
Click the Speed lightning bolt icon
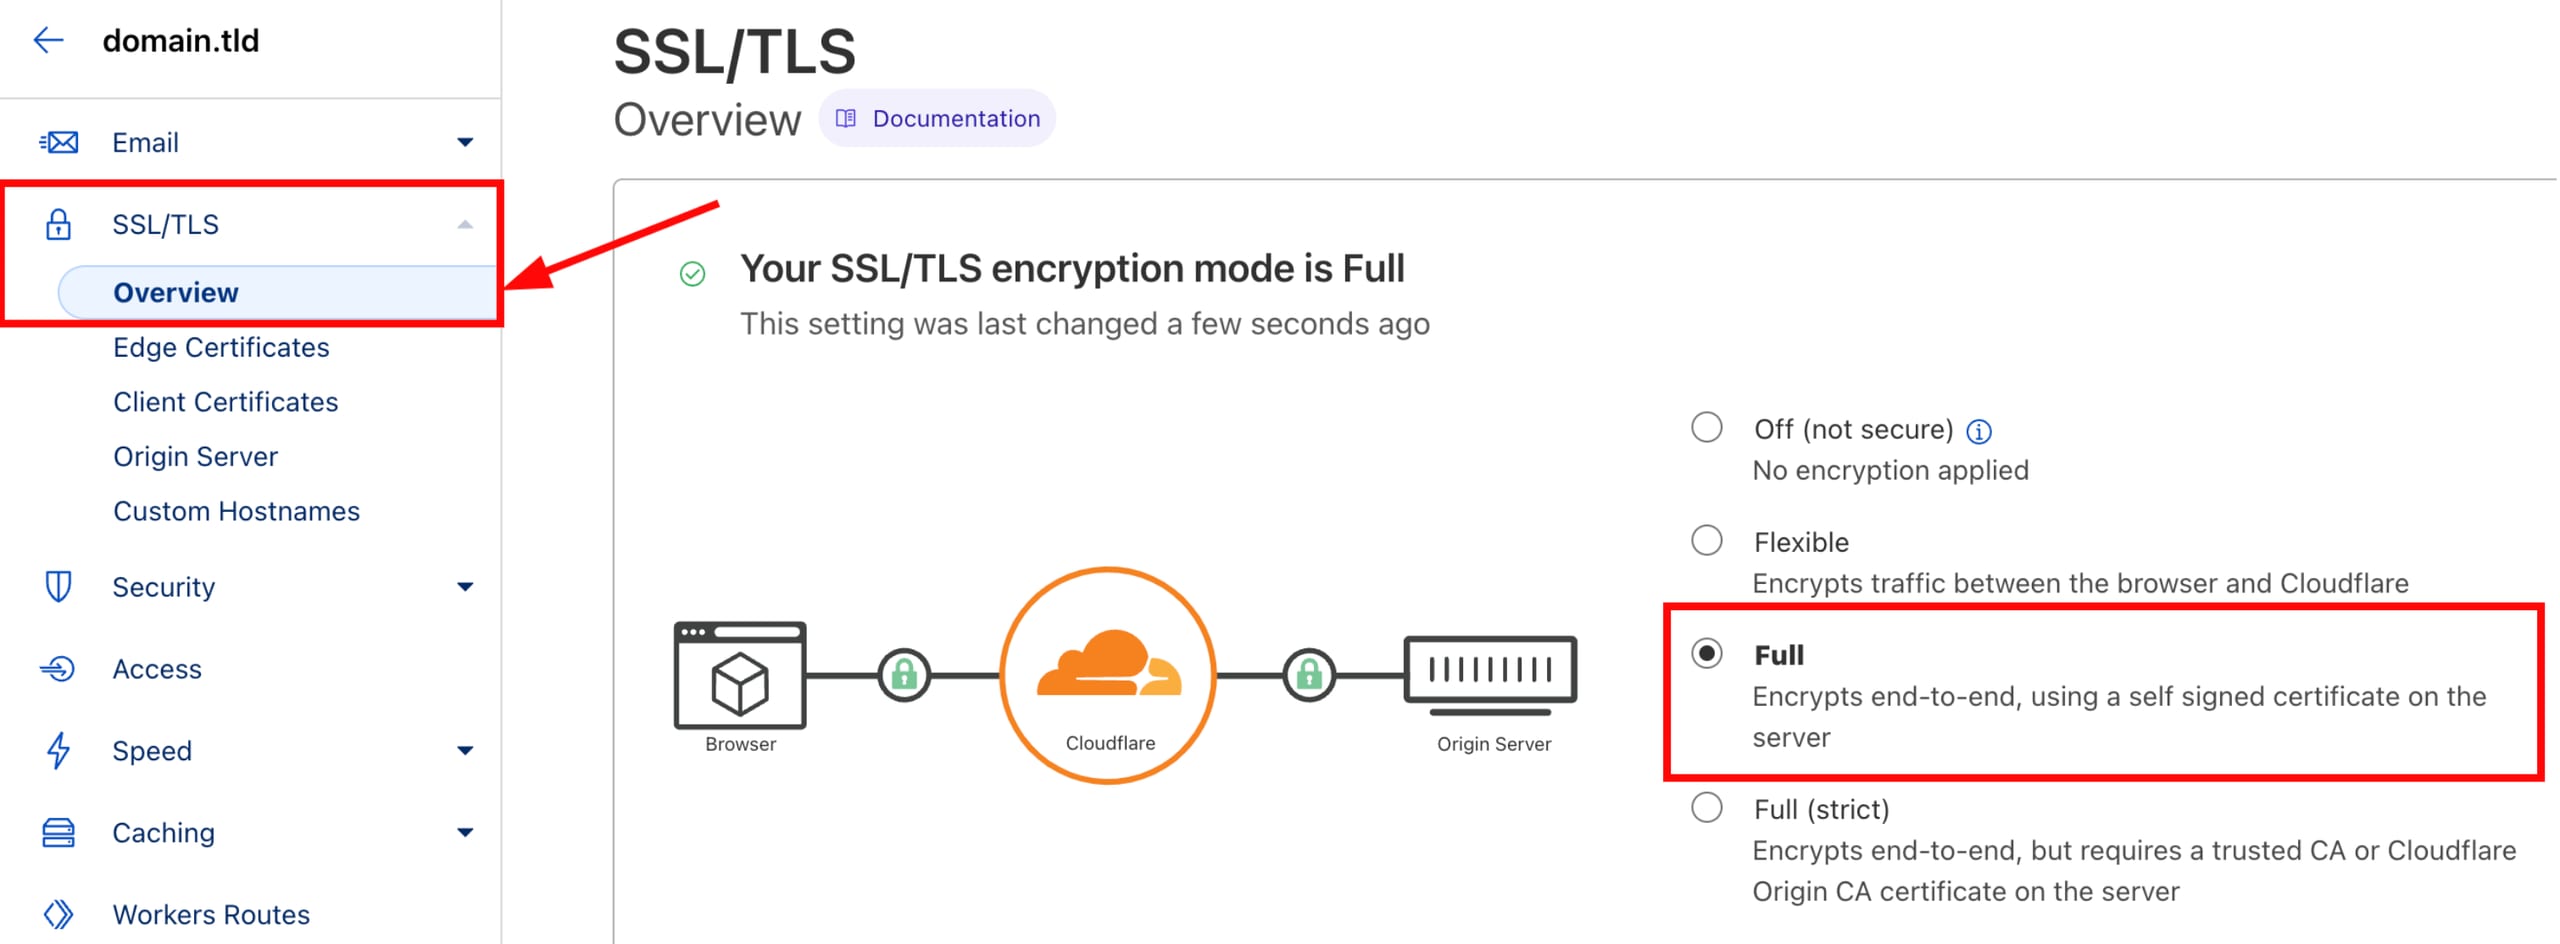(58, 750)
